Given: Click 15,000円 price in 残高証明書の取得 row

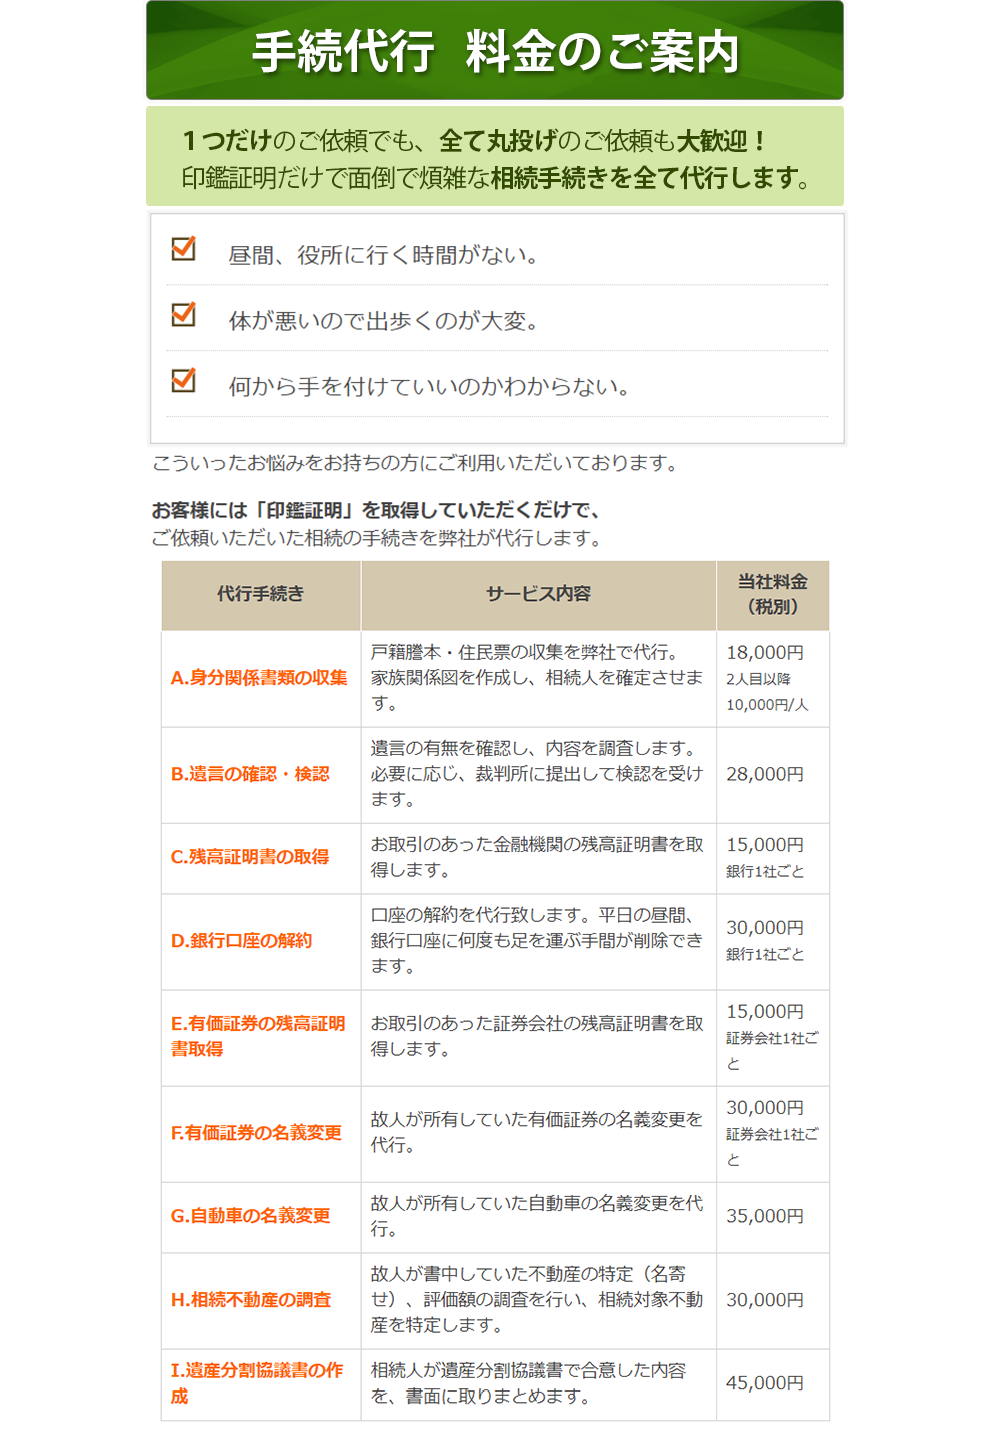Looking at the screenshot, I should click(765, 845).
